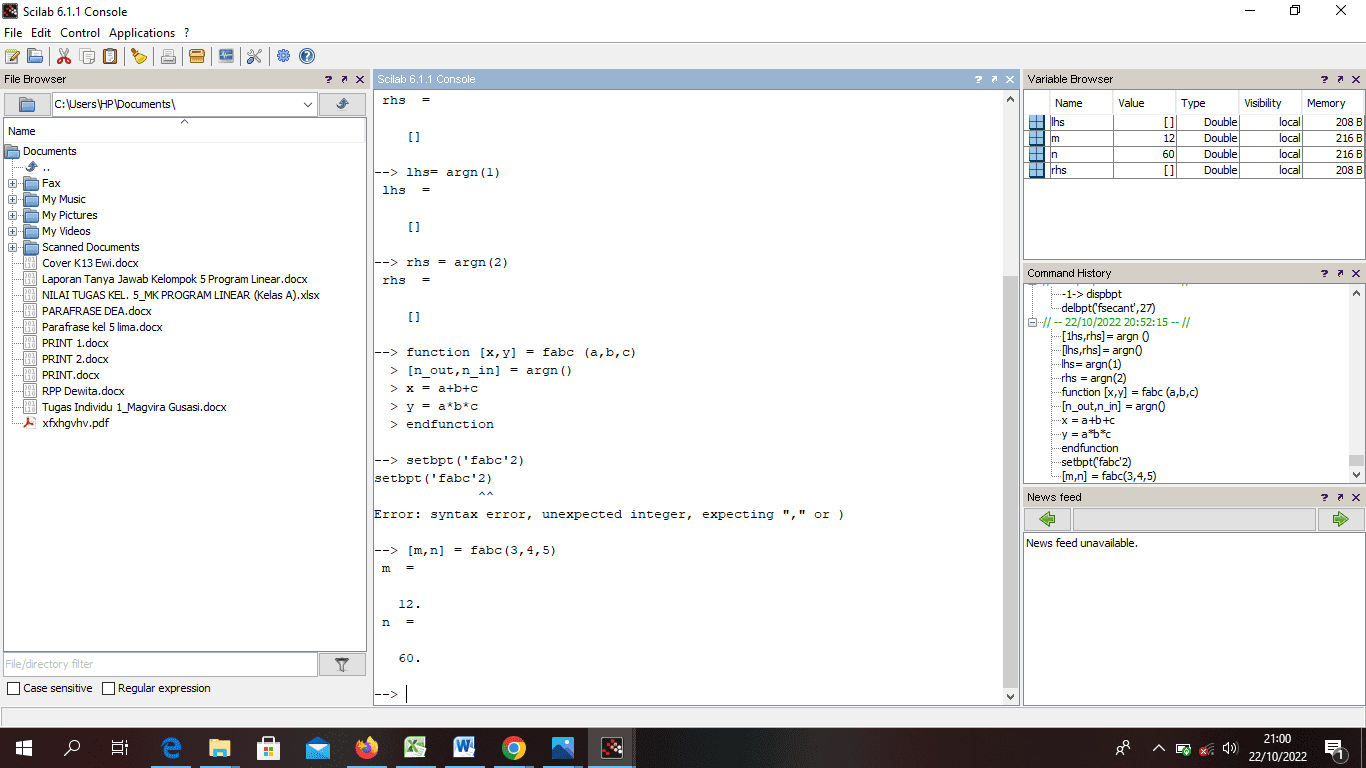The width and height of the screenshot is (1366, 768).
Task: Select file PARAFRASE DEA.docx
Action: [x=97, y=311]
